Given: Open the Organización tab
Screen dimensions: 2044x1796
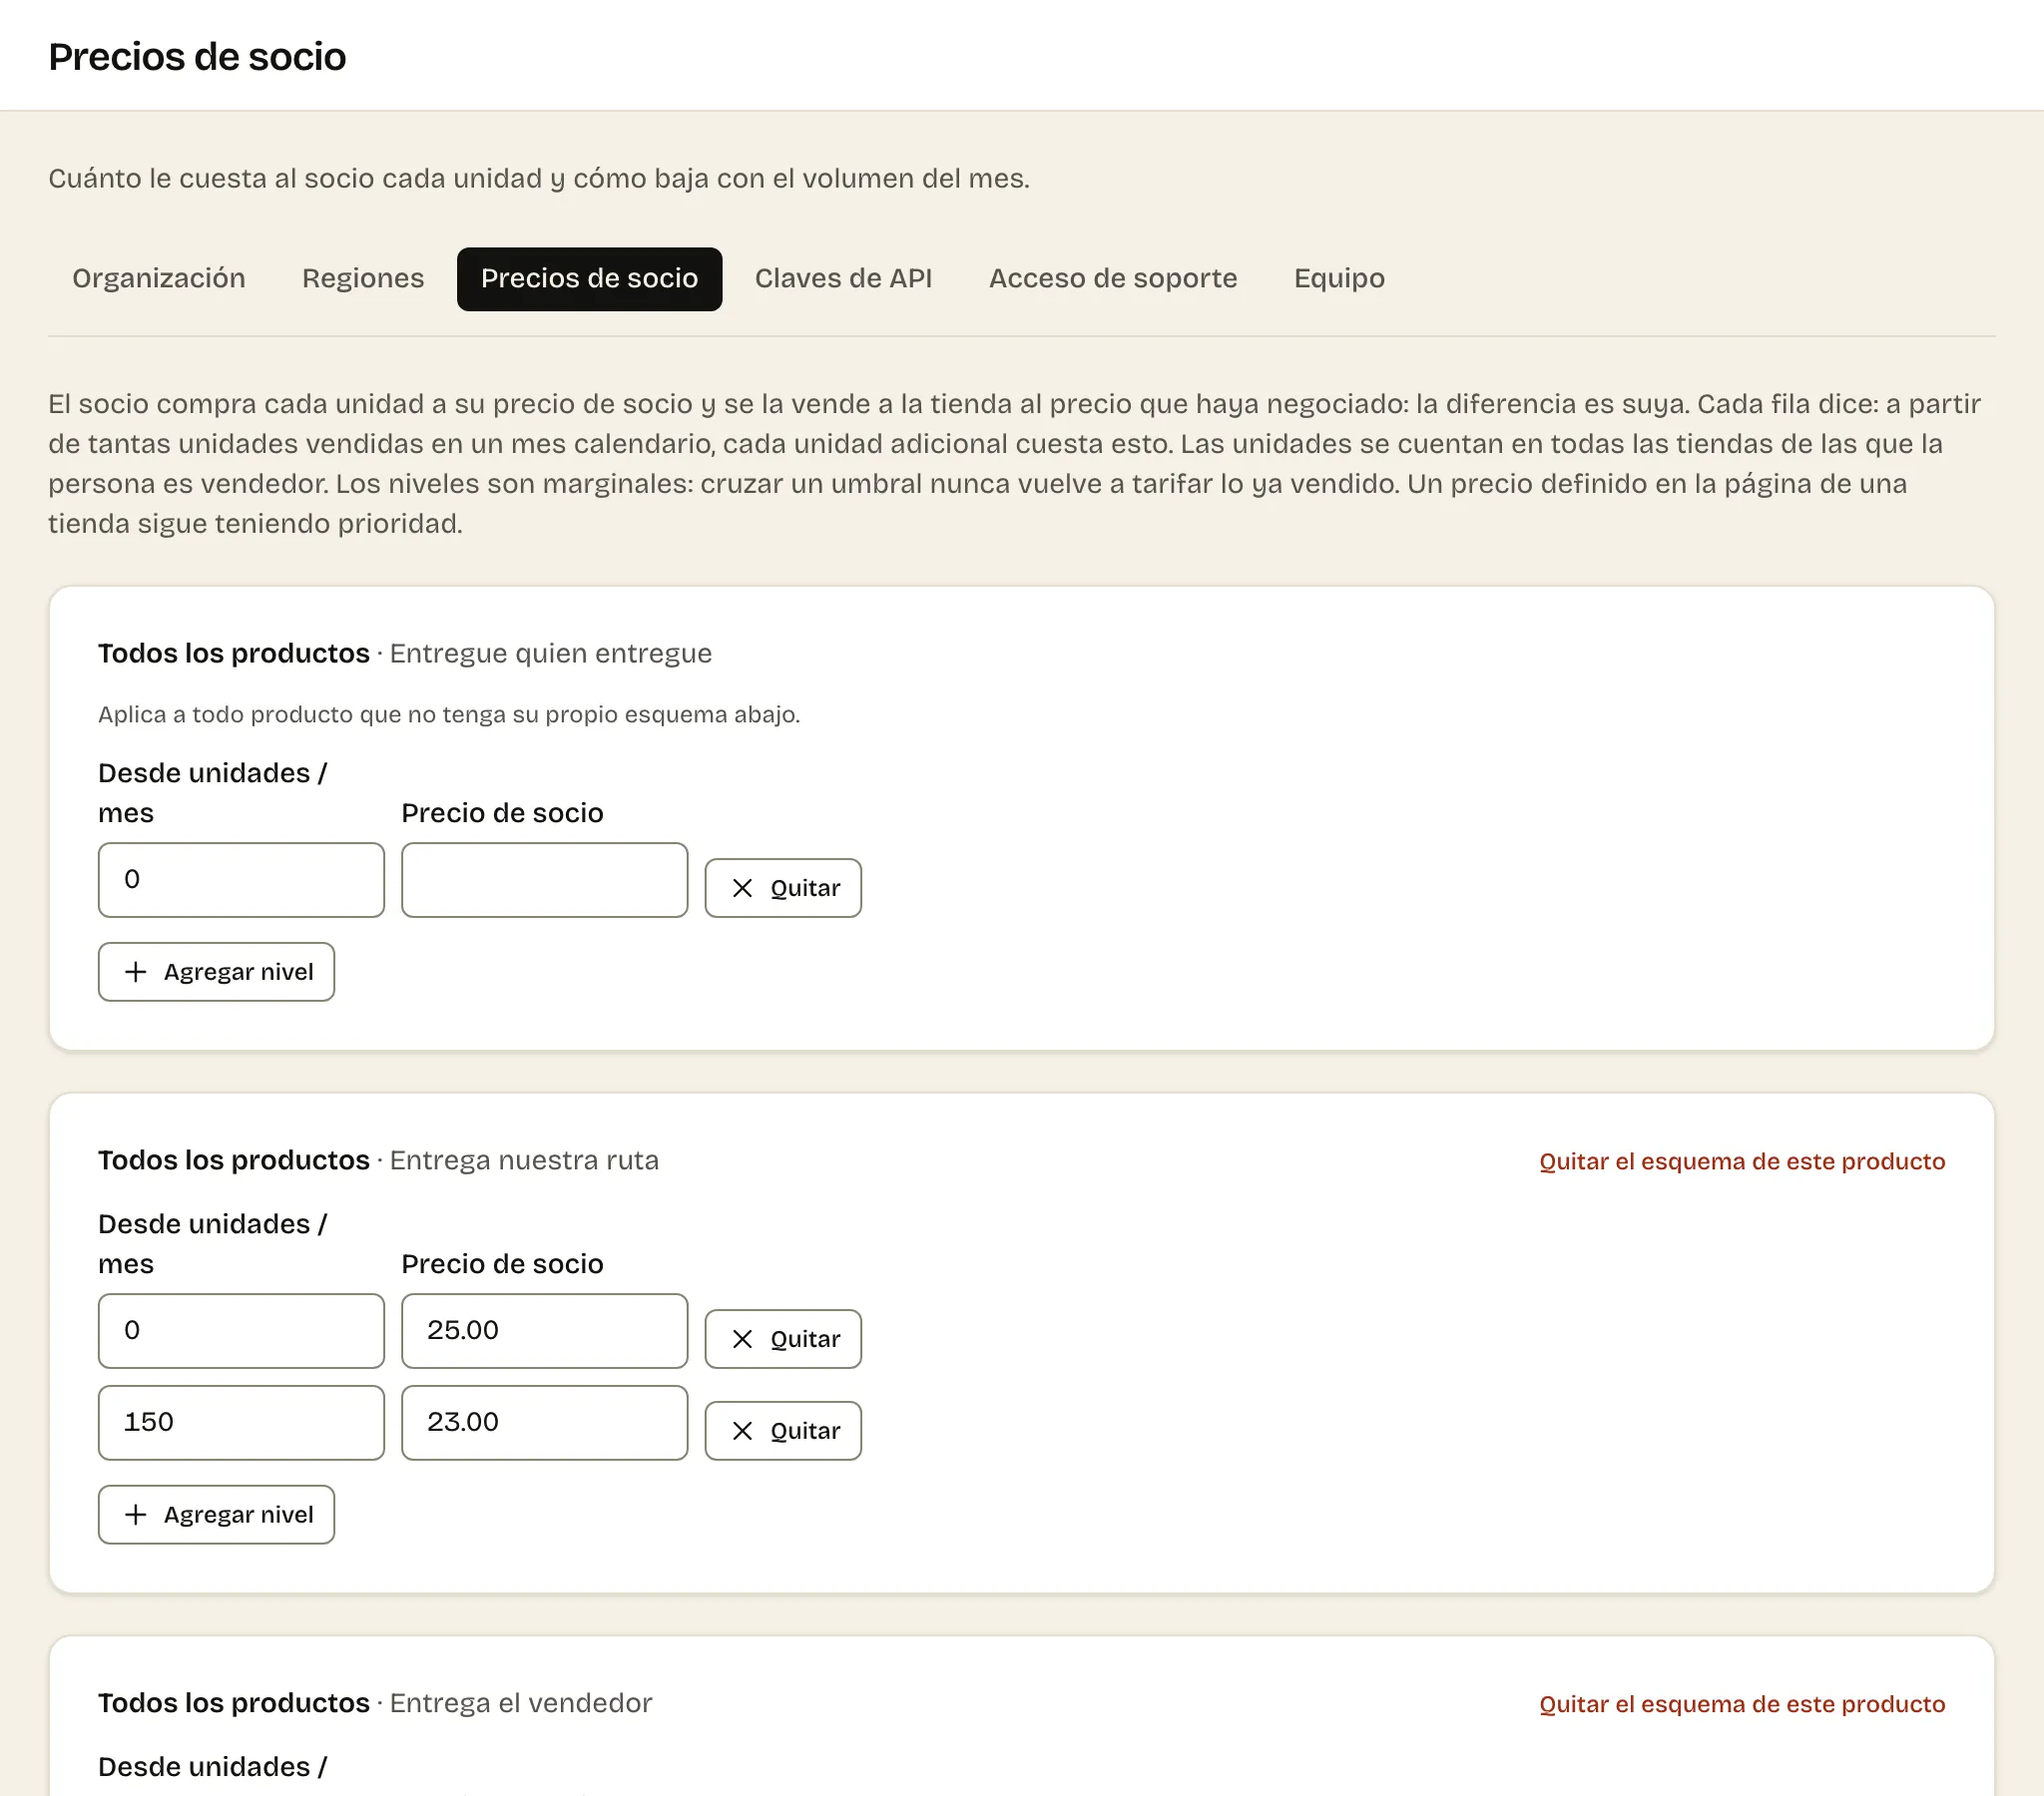Looking at the screenshot, I should (158, 279).
